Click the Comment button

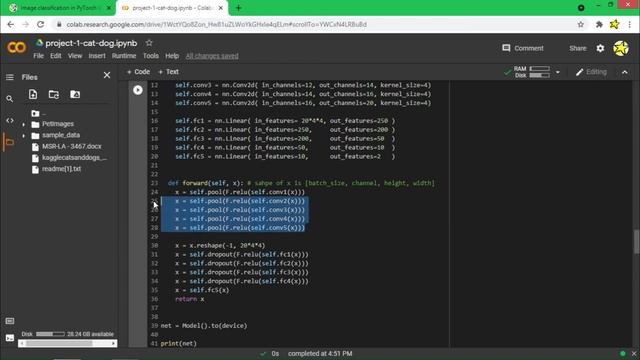pos(522,48)
